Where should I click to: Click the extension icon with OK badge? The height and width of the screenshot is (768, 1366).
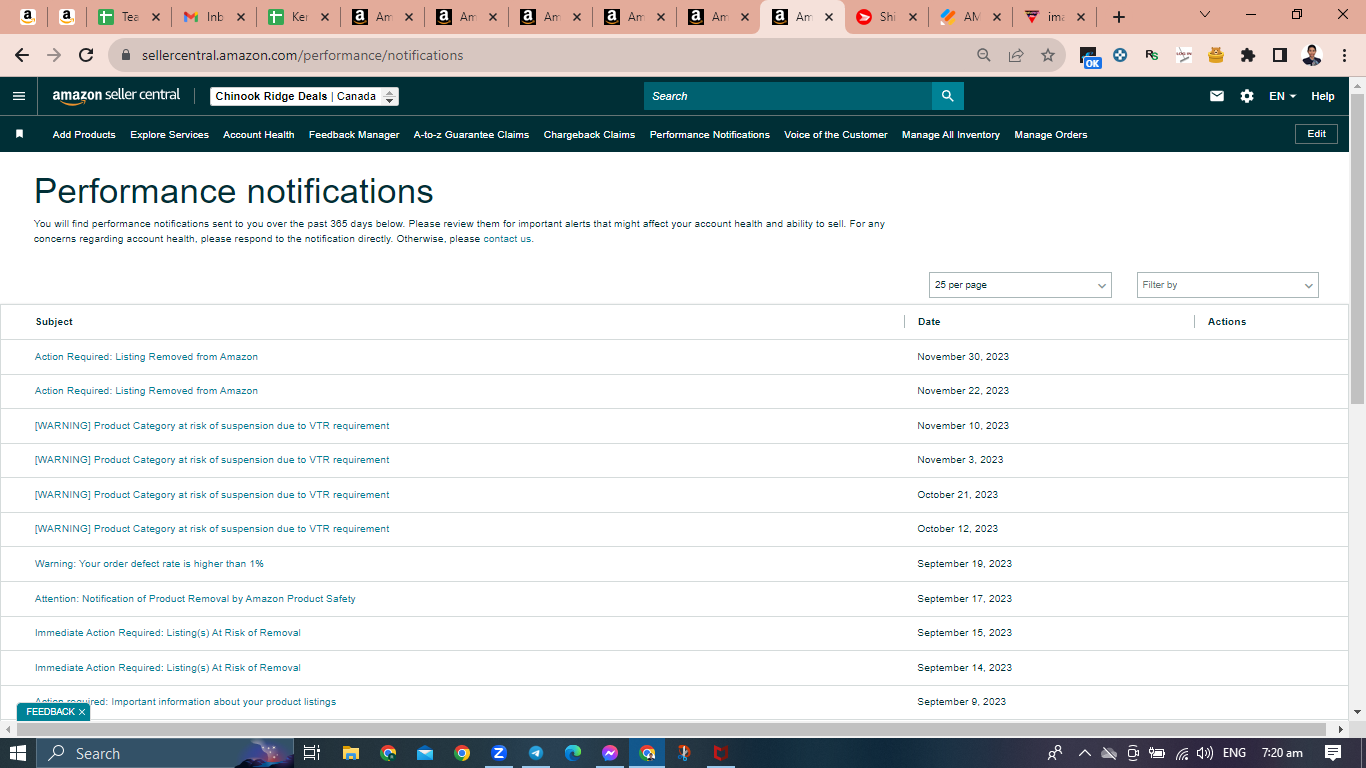(1090, 57)
